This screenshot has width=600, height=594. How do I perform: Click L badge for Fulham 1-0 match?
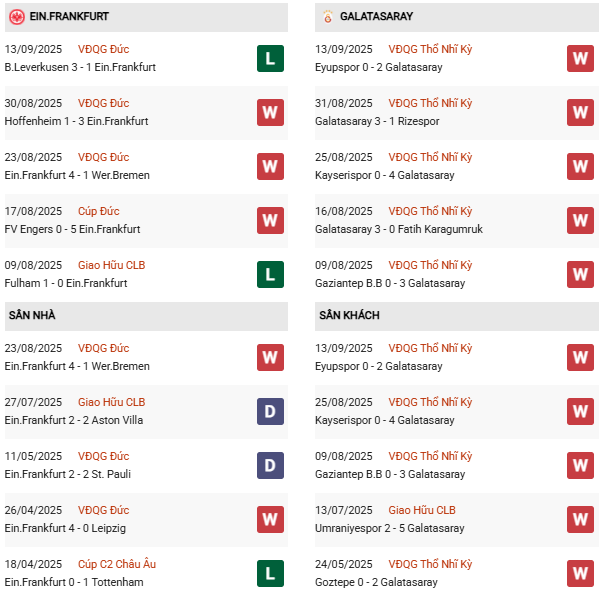coord(270,274)
